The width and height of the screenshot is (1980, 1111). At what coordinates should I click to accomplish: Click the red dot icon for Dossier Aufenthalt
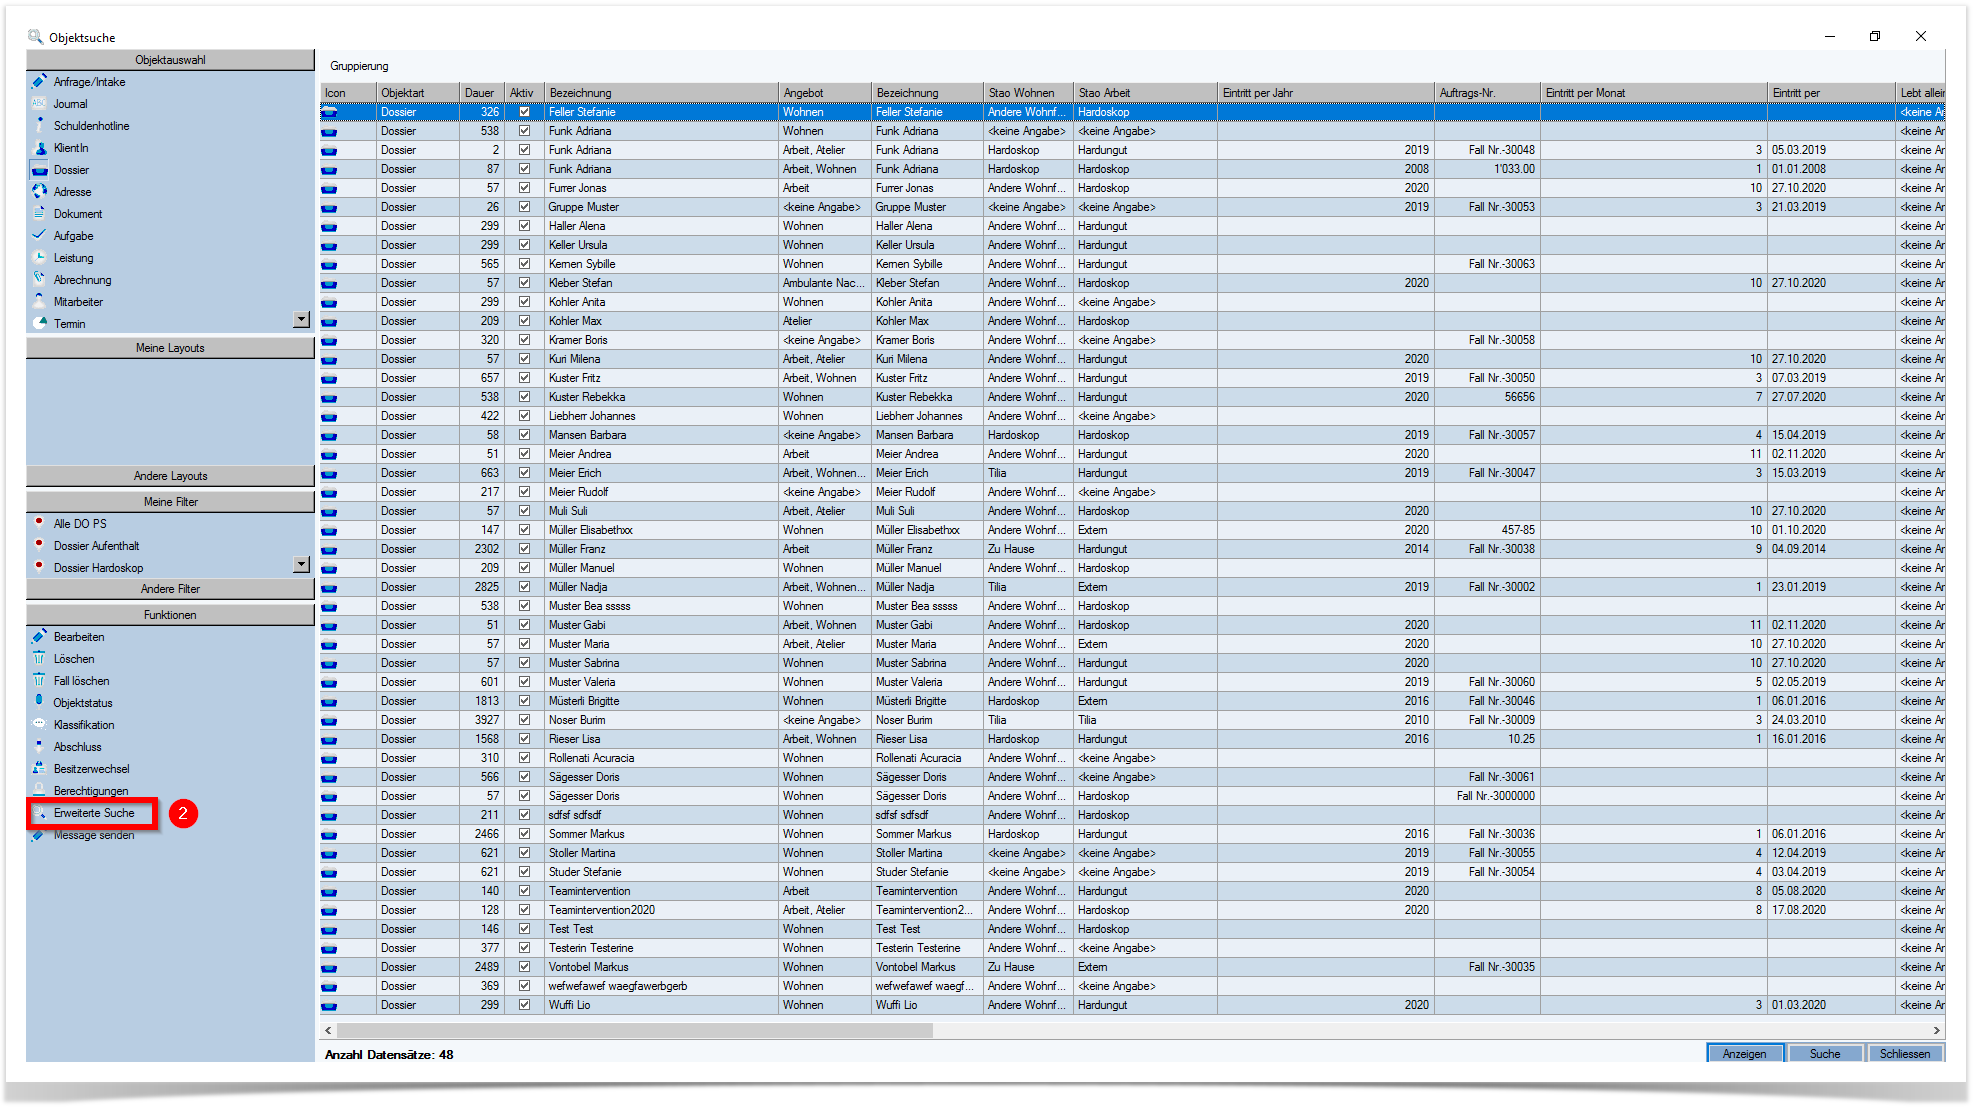39,545
